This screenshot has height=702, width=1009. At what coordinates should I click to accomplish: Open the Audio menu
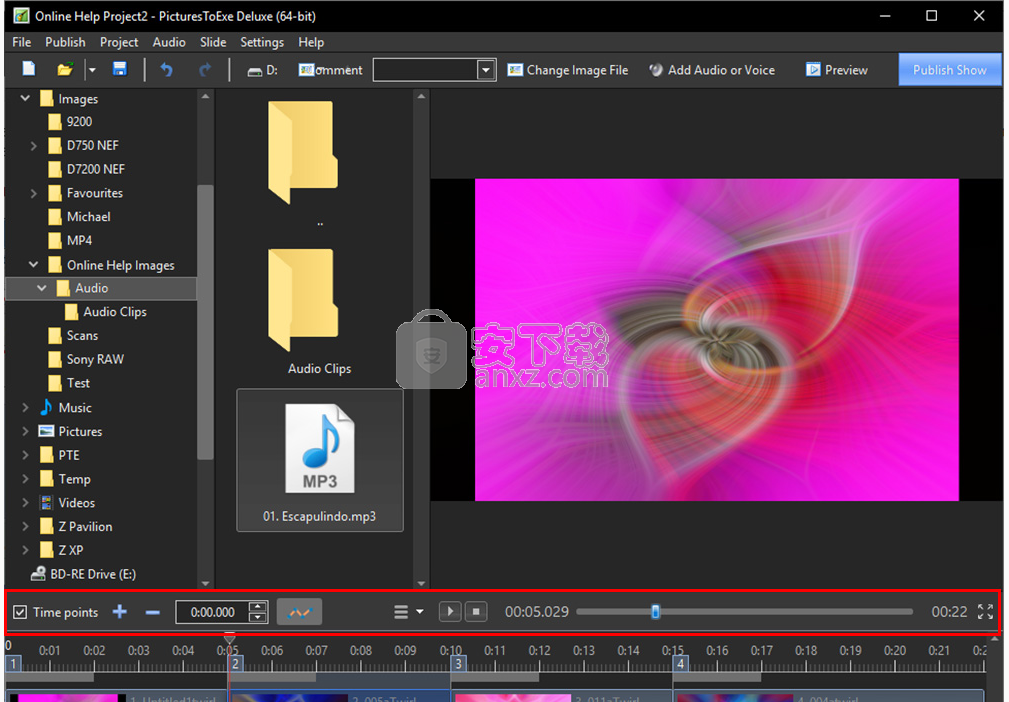click(x=169, y=42)
